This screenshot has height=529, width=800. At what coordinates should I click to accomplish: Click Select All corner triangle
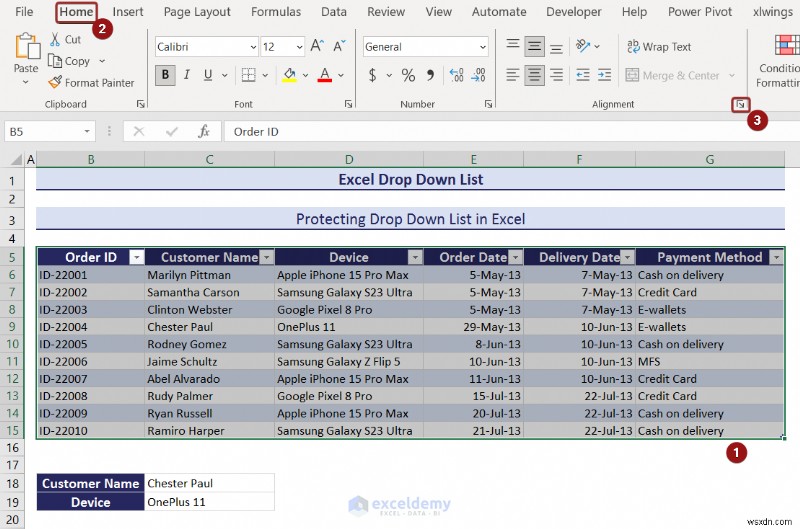point(16,160)
